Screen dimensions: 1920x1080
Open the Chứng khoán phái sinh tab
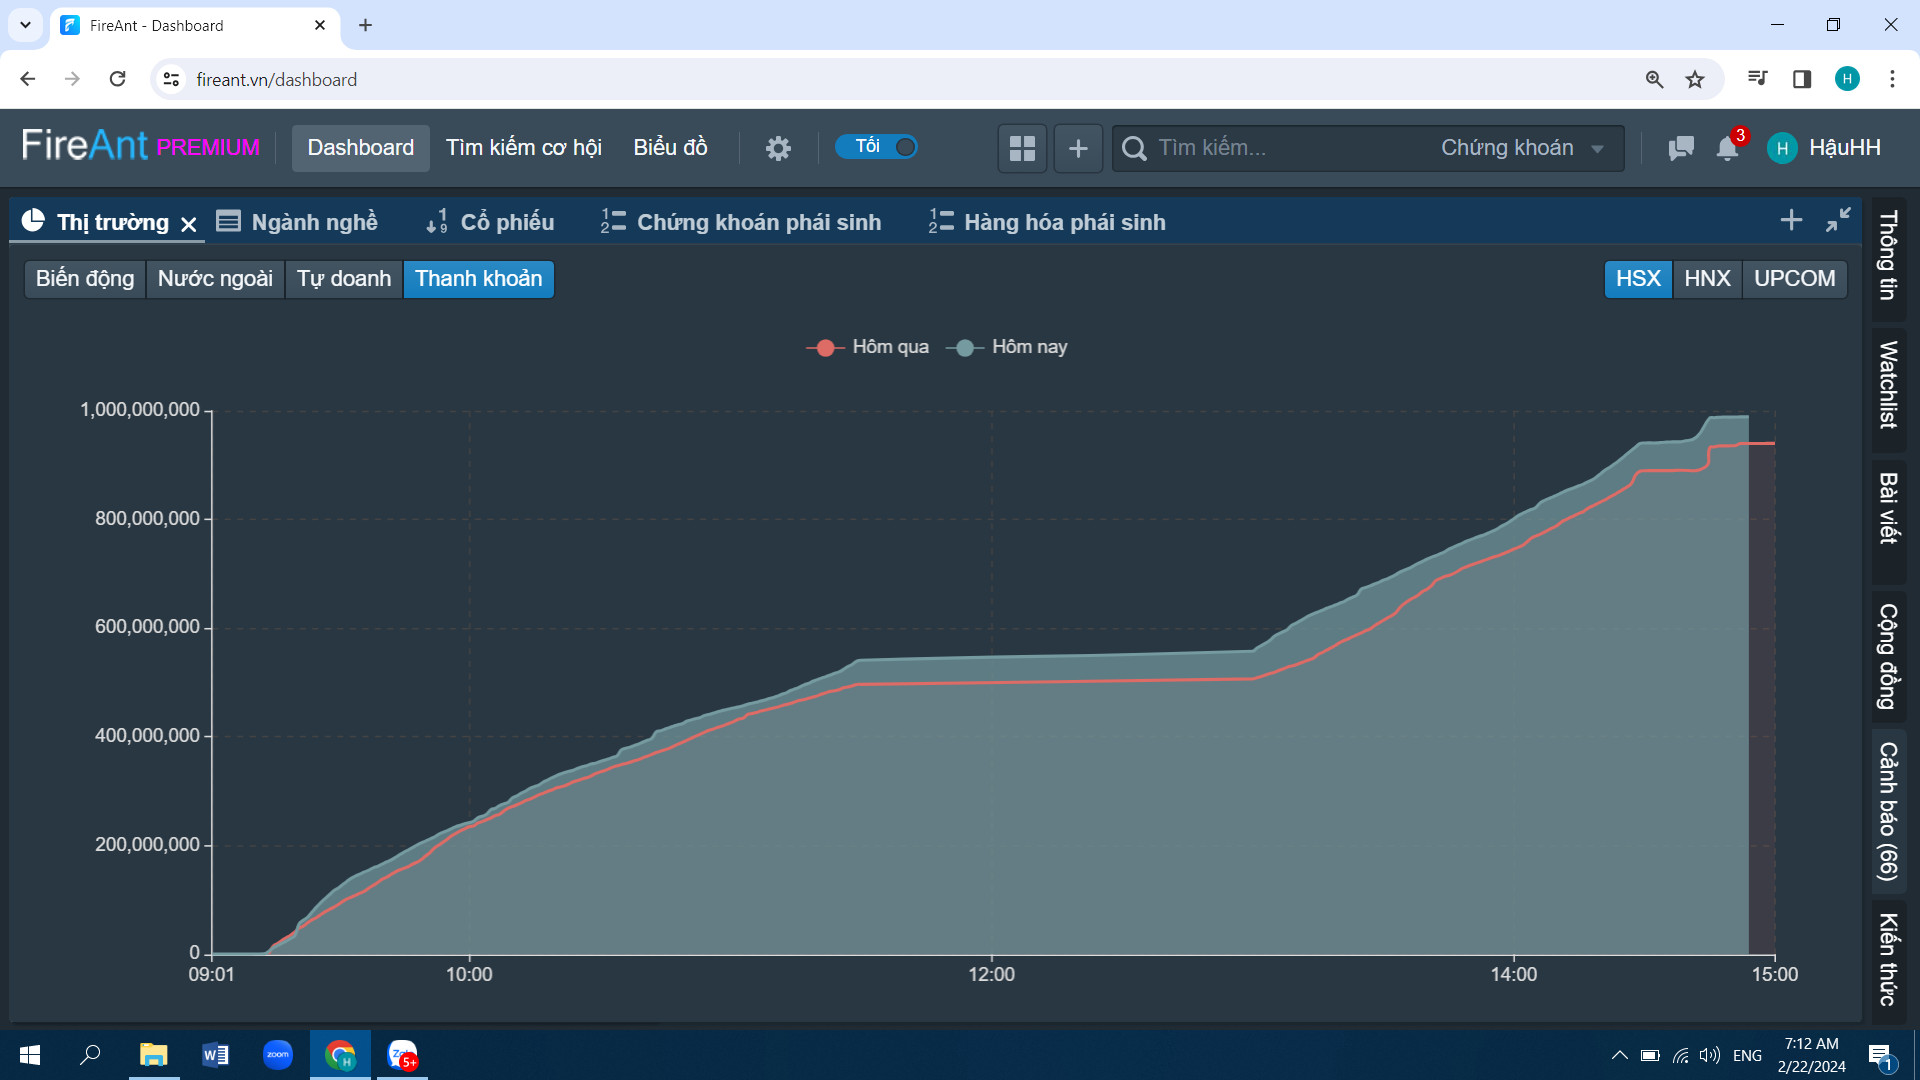(x=741, y=222)
